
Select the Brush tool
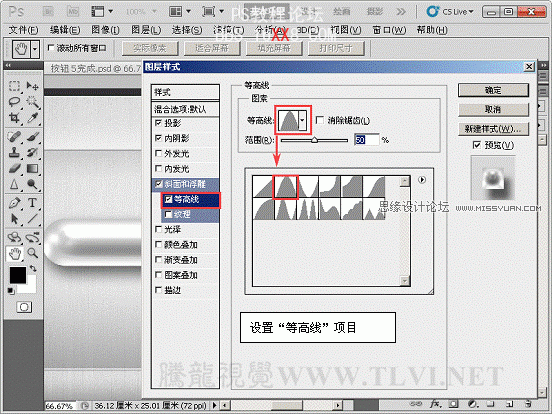coord(32,137)
